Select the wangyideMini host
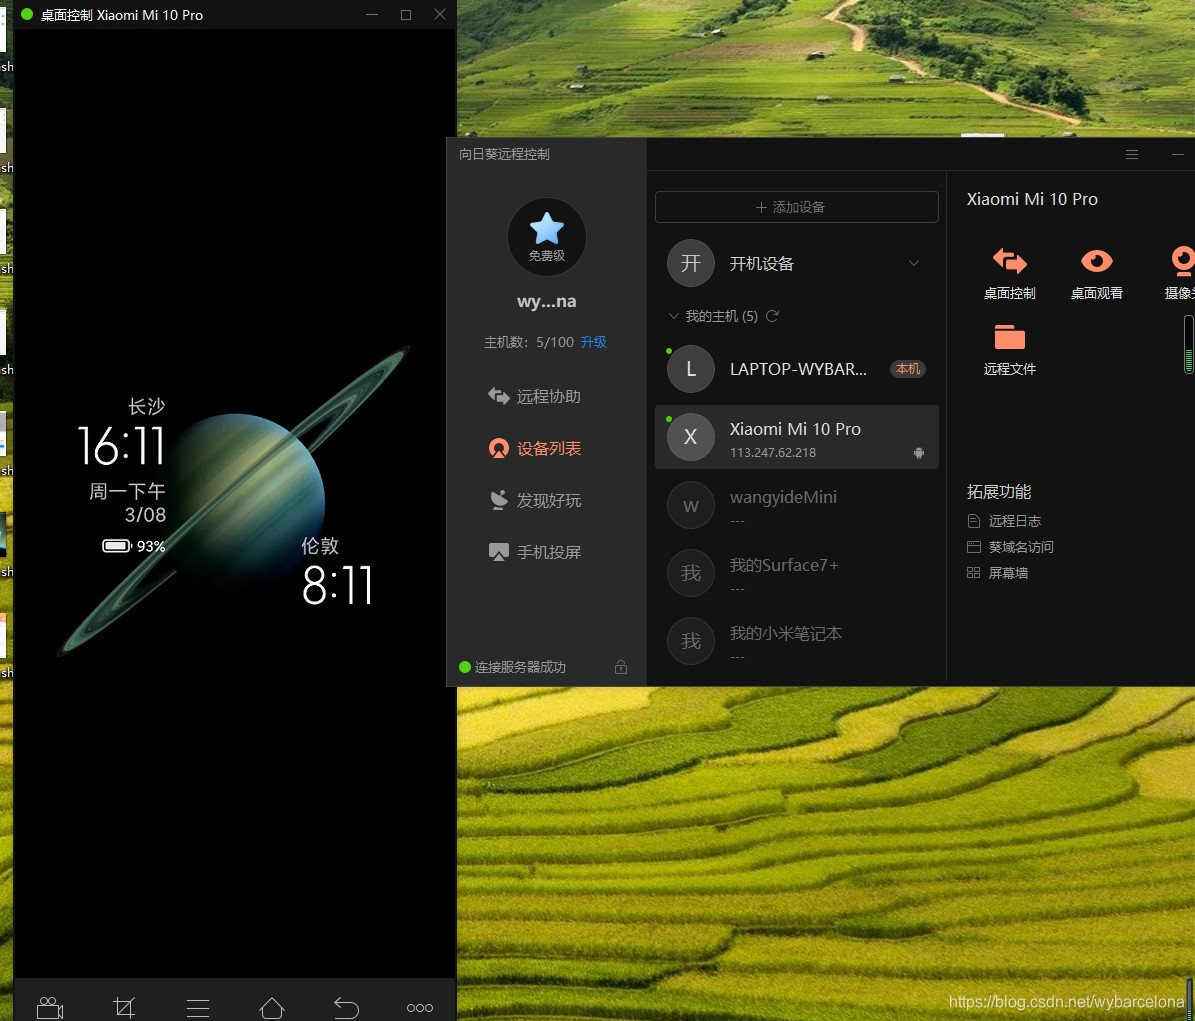1195x1021 pixels. coord(796,504)
